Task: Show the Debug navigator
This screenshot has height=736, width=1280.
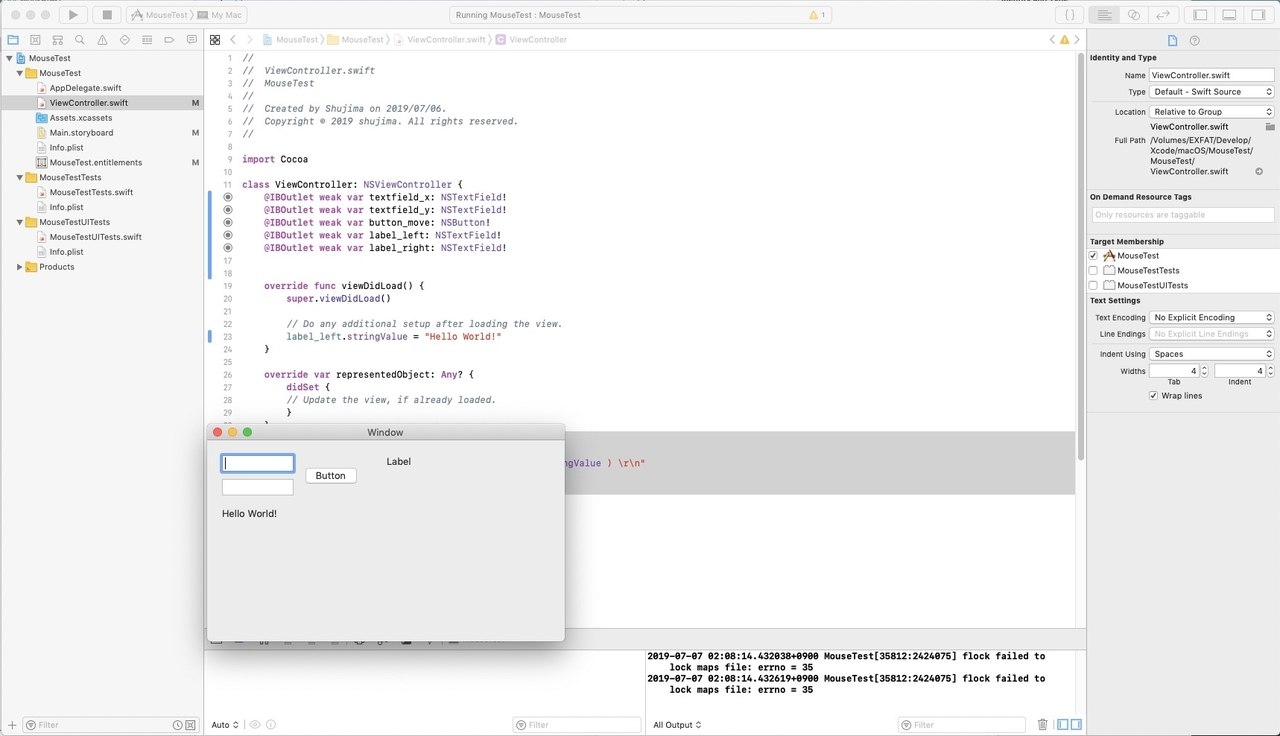Action: tap(146, 40)
